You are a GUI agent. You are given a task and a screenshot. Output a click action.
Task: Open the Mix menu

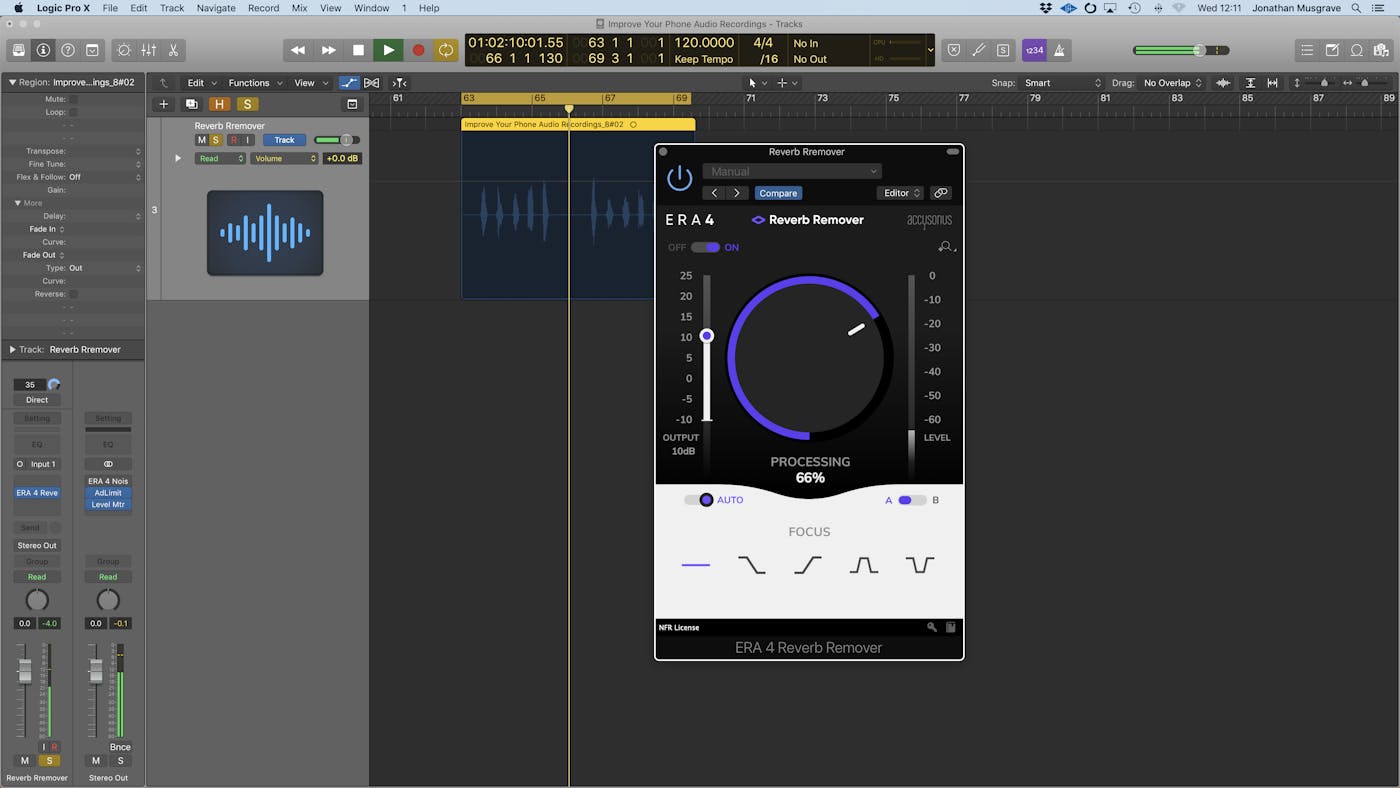[x=299, y=8]
